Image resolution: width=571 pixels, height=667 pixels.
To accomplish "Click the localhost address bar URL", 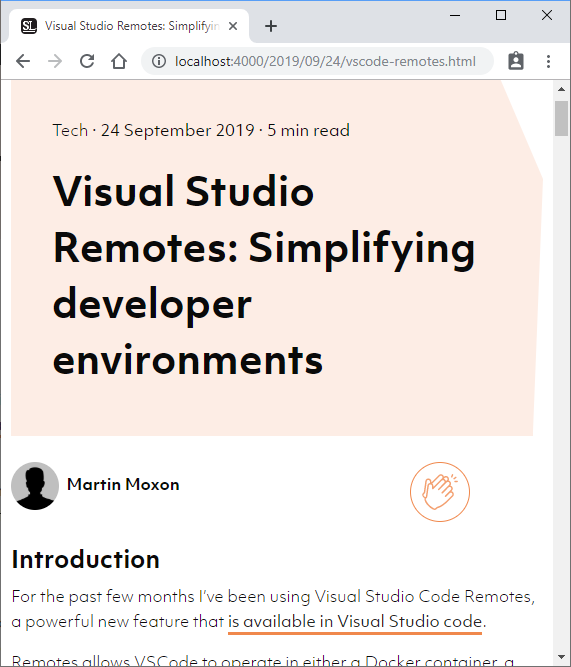I will click(x=325, y=61).
